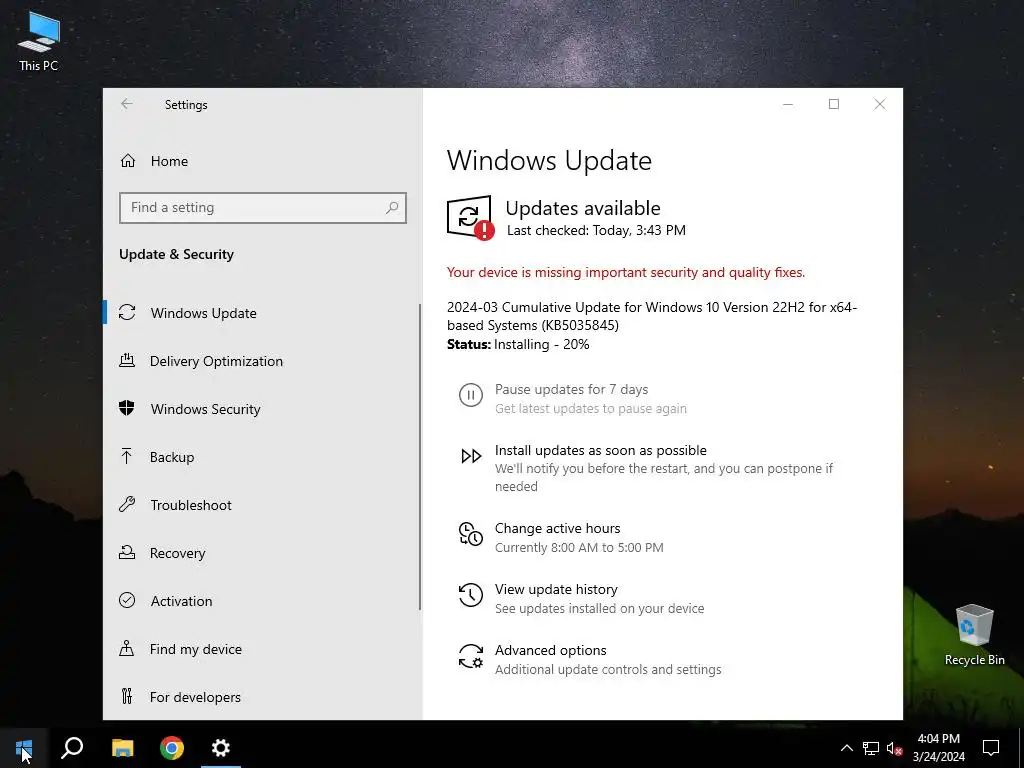Open Activation settings
This screenshot has height=768, width=1024.
(x=261, y=601)
